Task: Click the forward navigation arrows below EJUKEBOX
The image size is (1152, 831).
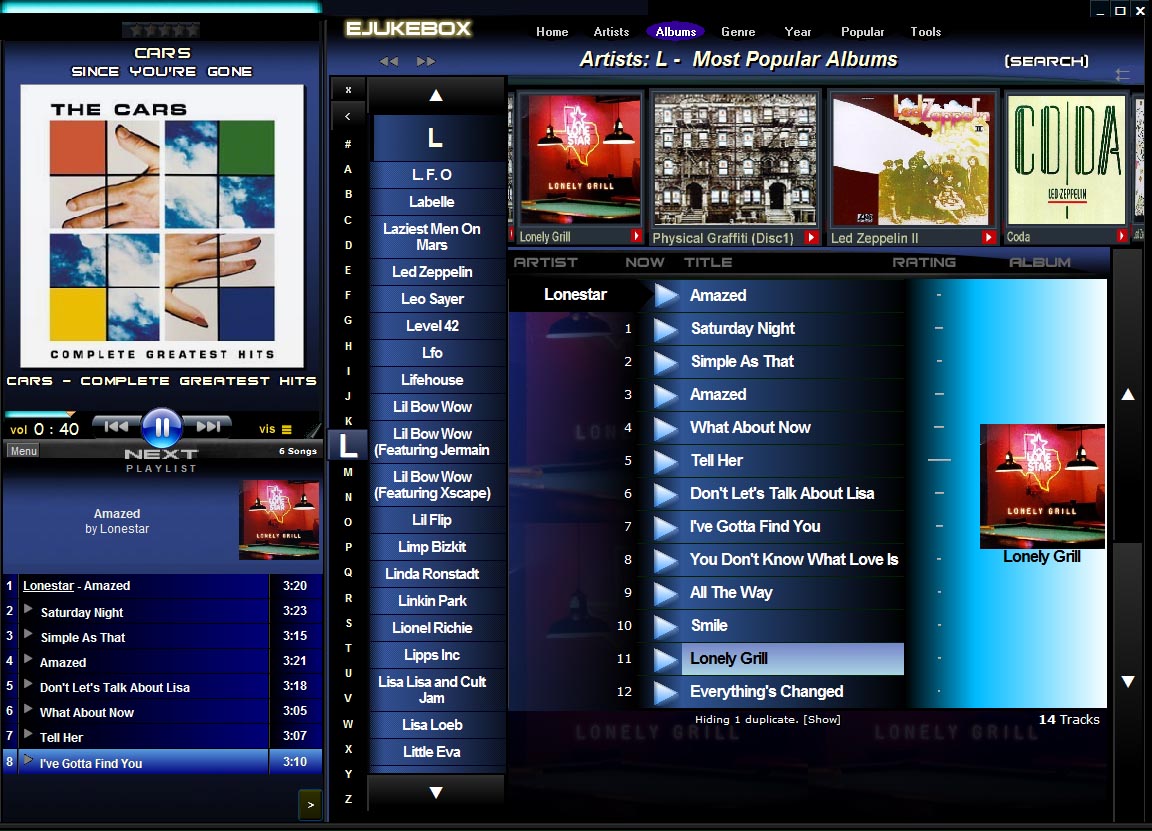Action: click(427, 61)
